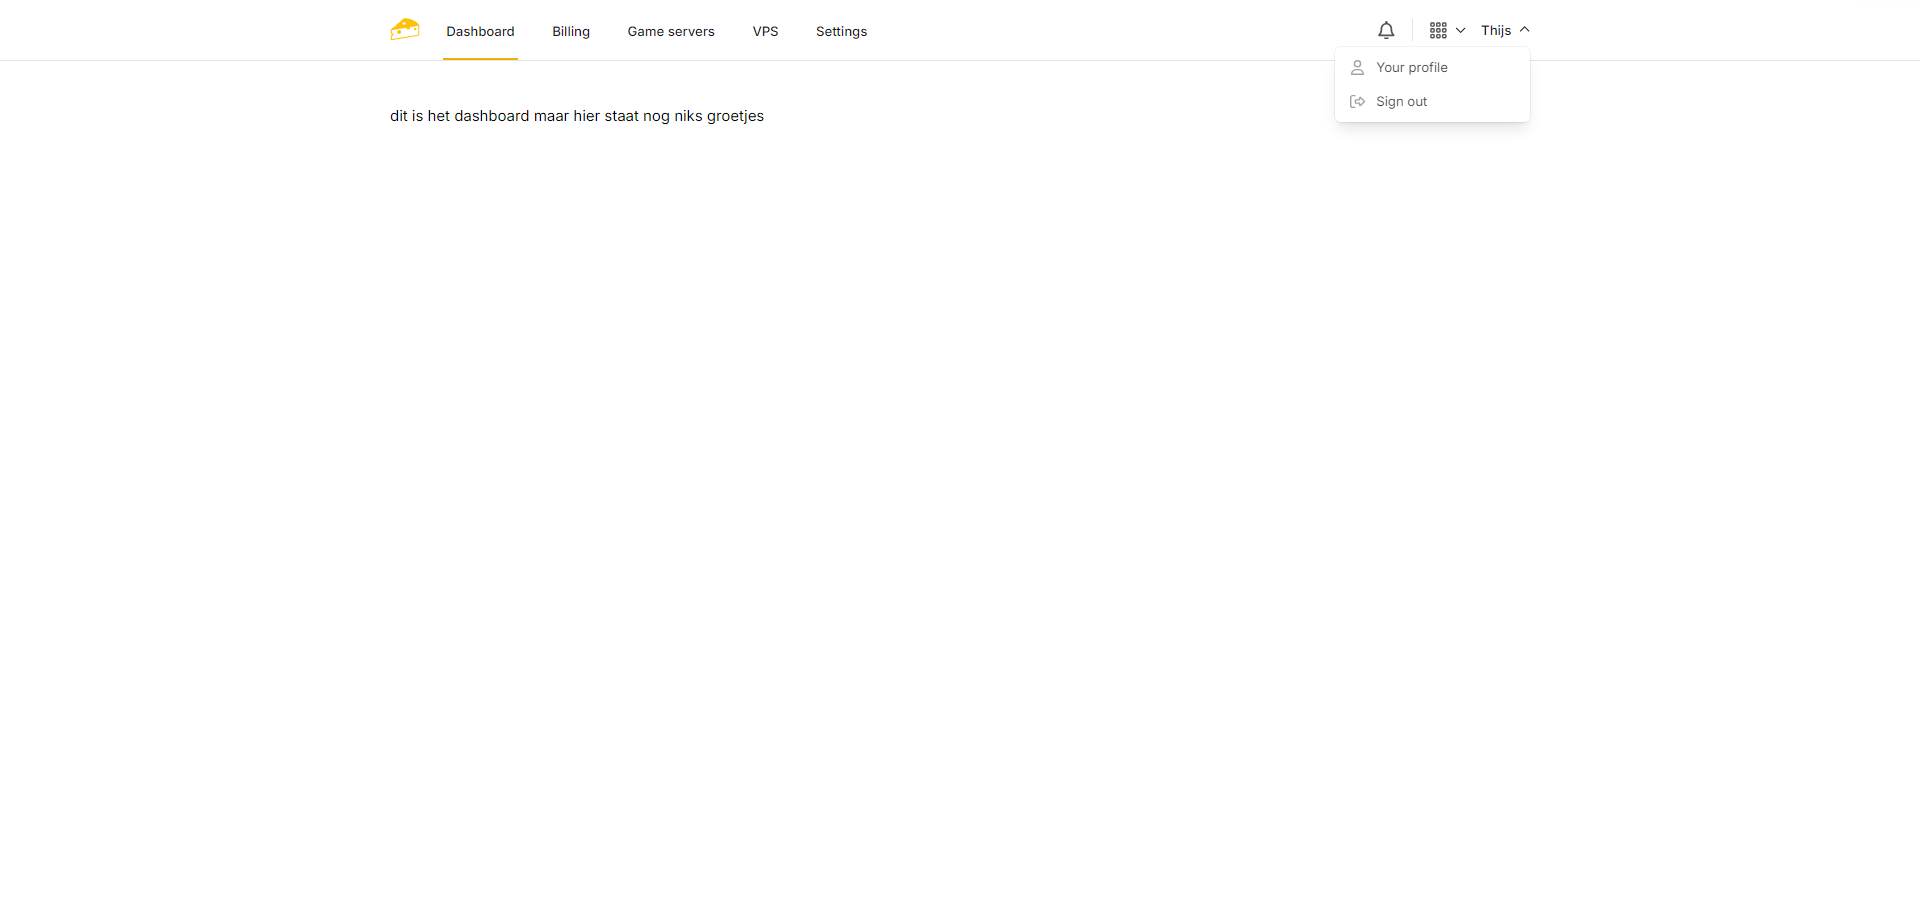Screen dimensions: 1920x911
Task: Click the person icon beside Your profile
Action: click(x=1357, y=68)
